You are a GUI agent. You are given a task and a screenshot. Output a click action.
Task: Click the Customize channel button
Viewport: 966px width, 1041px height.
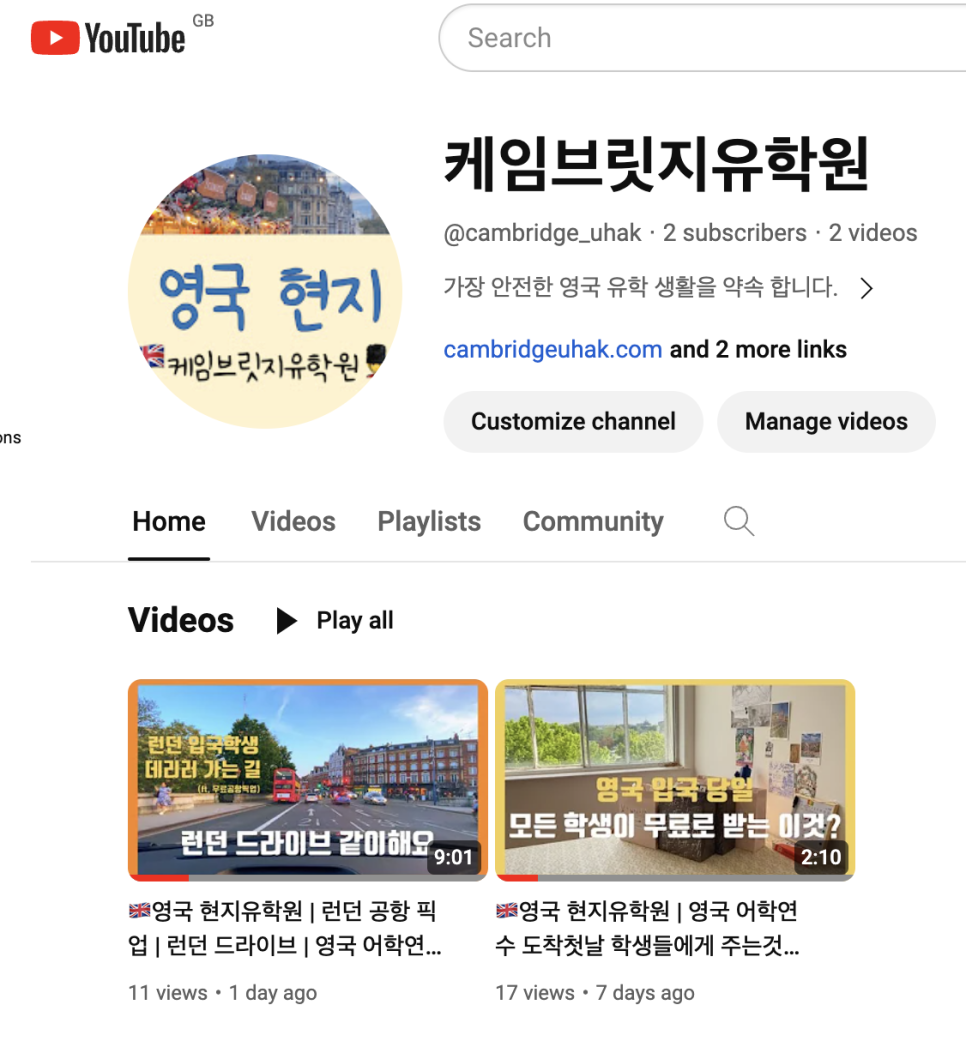click(x=573, y=422)
